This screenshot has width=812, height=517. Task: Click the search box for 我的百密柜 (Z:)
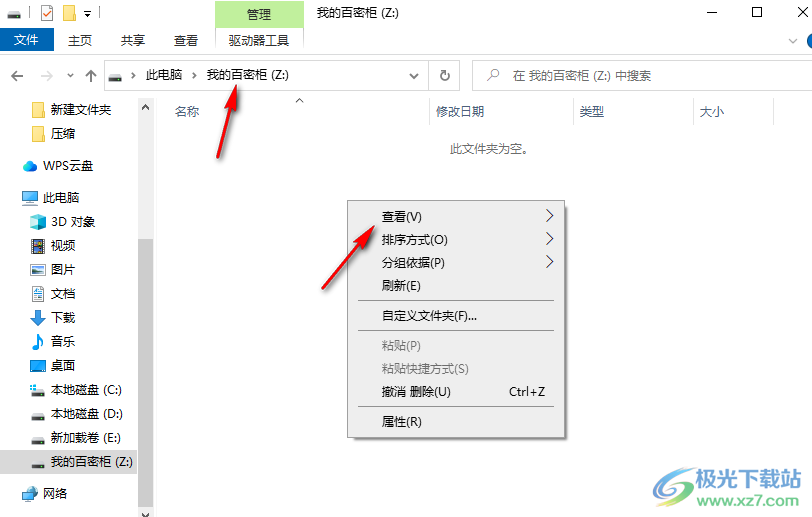[642, 76]
